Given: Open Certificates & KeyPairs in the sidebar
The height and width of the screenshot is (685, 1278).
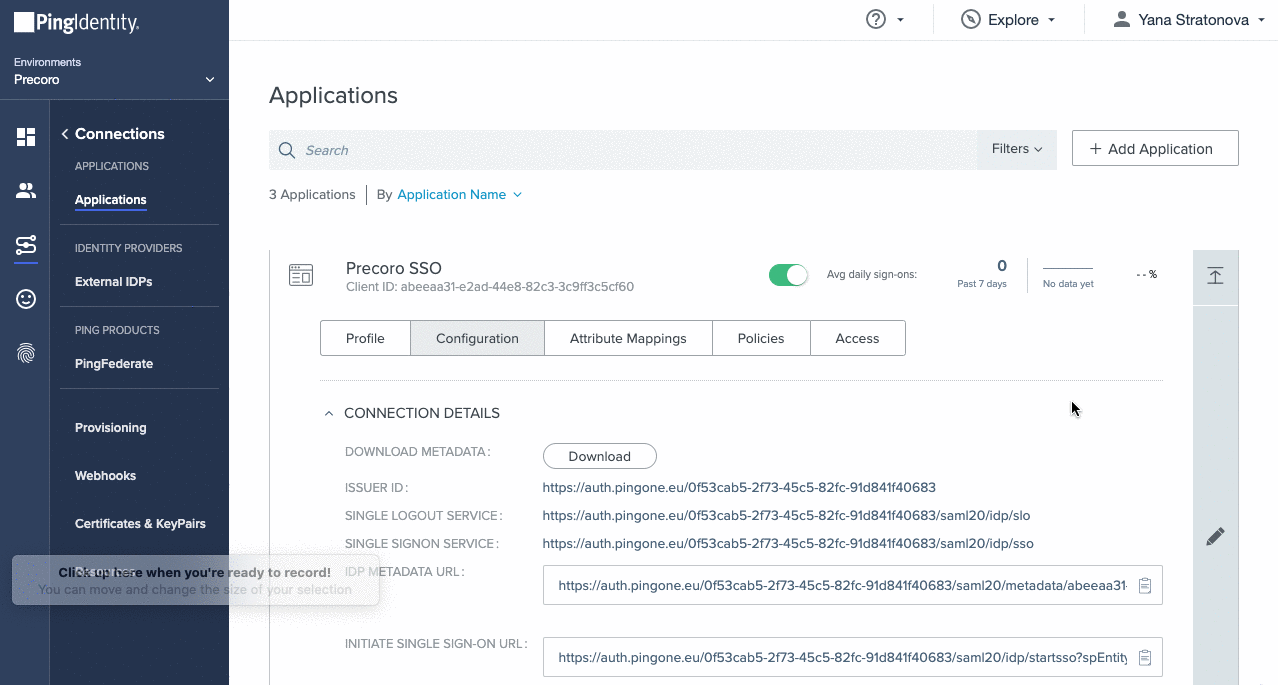Looking at the screenshot, I should coord(141,524).
